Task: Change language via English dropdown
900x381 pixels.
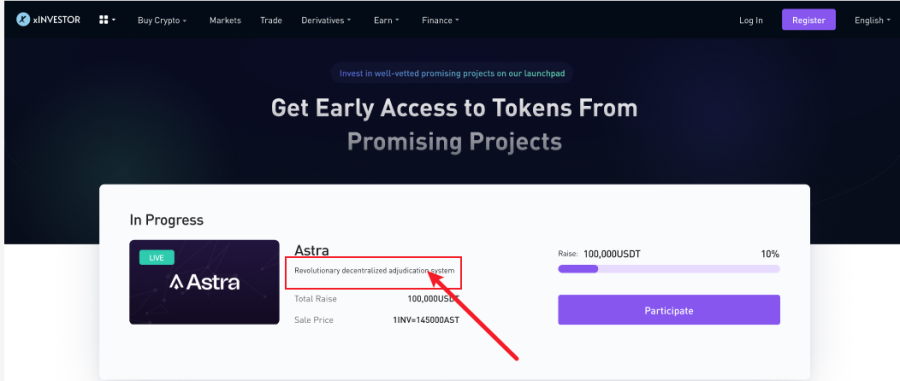Action: point(872,20)
